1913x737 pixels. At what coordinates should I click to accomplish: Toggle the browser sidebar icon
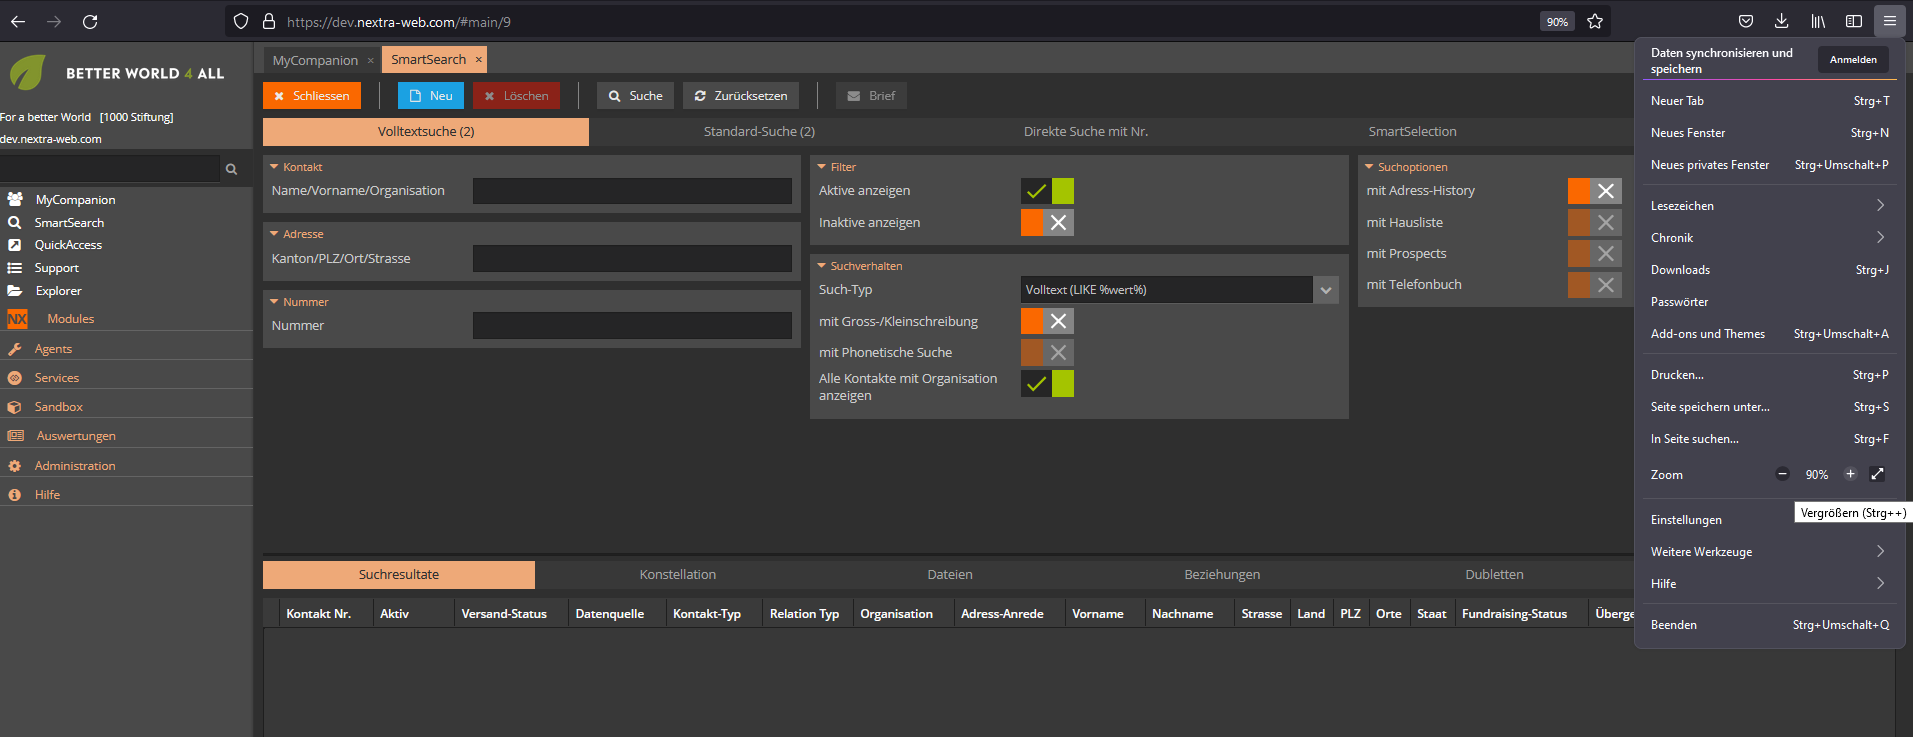click(x=1854, y=21)
